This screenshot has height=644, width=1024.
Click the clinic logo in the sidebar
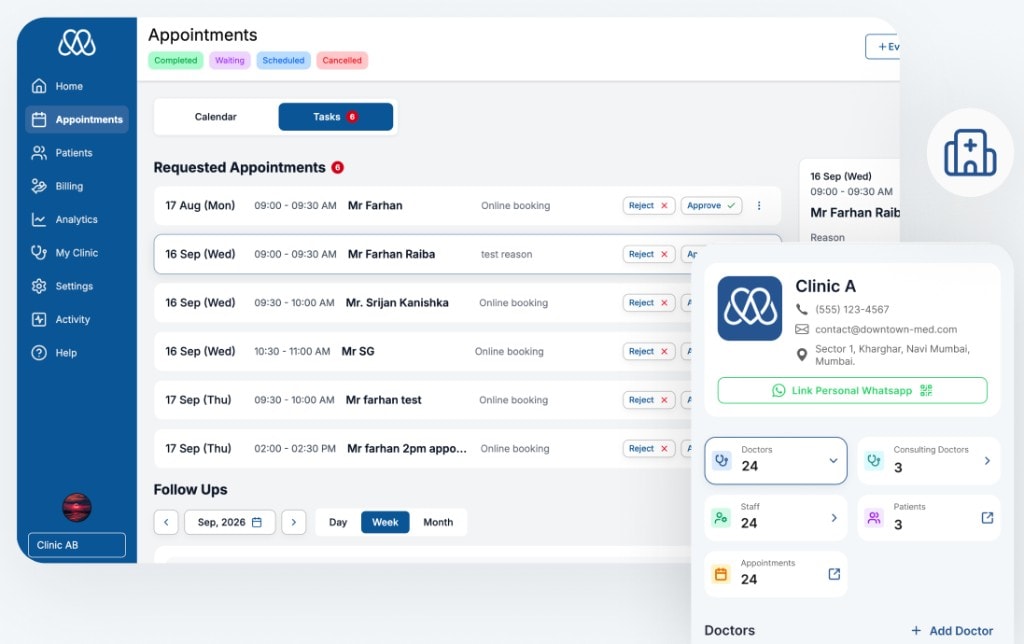[76, 44]
